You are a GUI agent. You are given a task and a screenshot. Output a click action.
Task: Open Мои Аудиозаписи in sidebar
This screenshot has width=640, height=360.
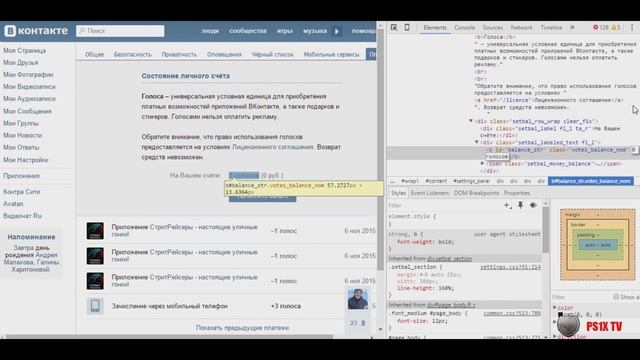point(29,99)
